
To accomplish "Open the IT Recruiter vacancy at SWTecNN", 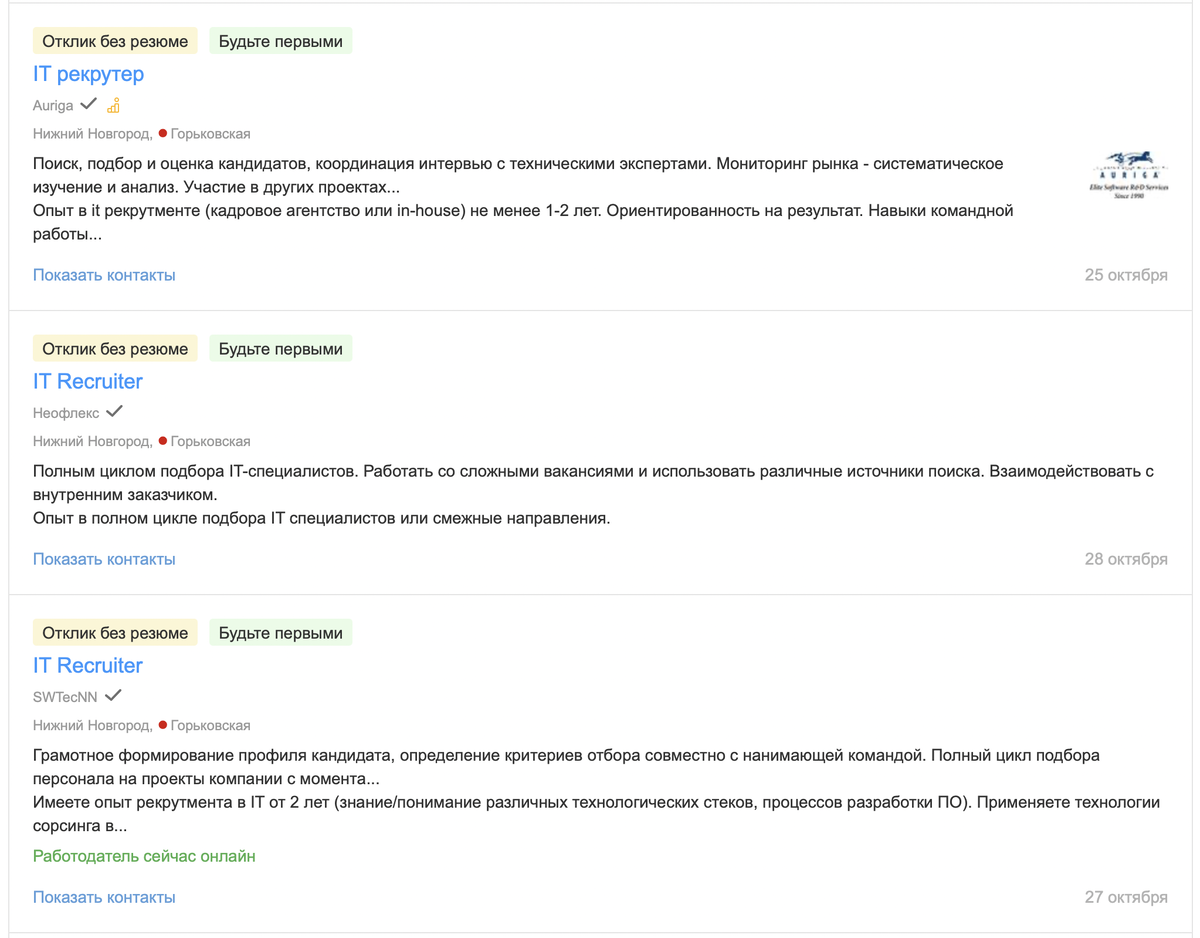I will point(88,665).
